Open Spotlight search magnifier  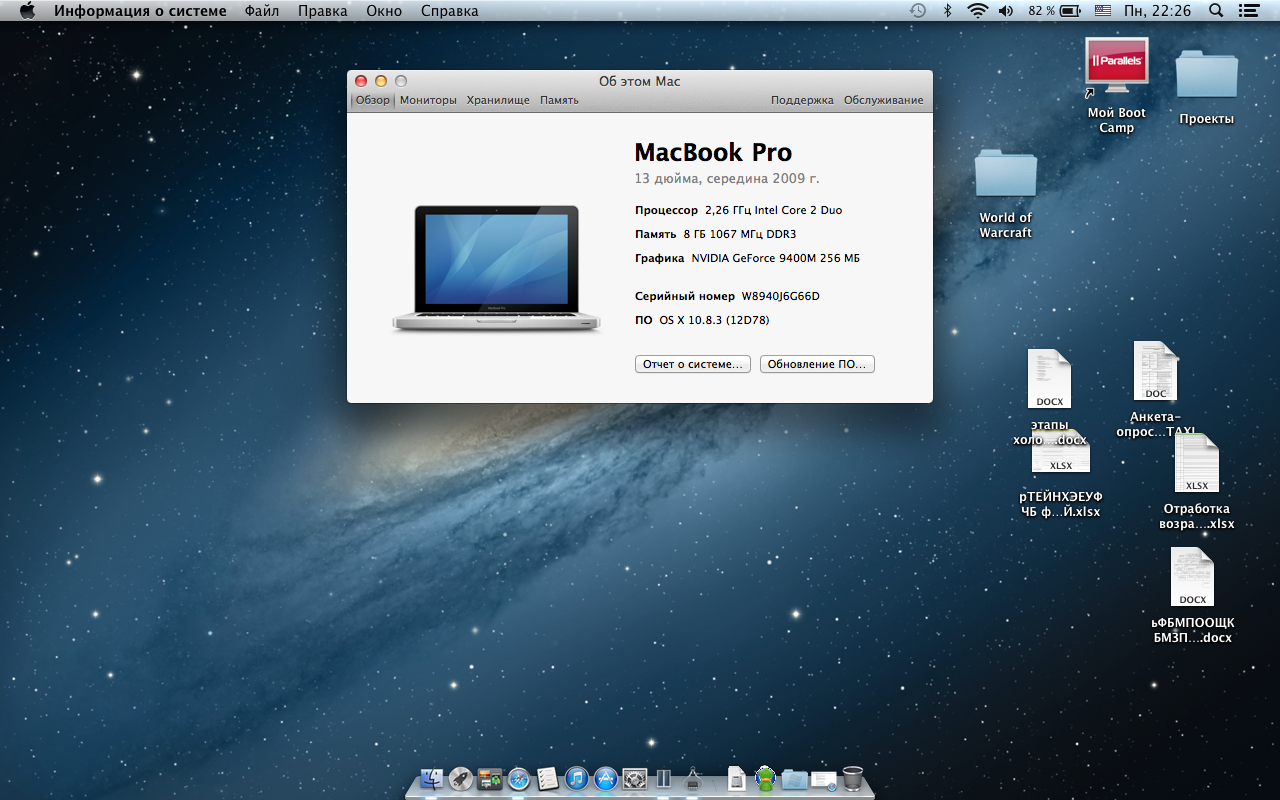tap(1216, 11)
